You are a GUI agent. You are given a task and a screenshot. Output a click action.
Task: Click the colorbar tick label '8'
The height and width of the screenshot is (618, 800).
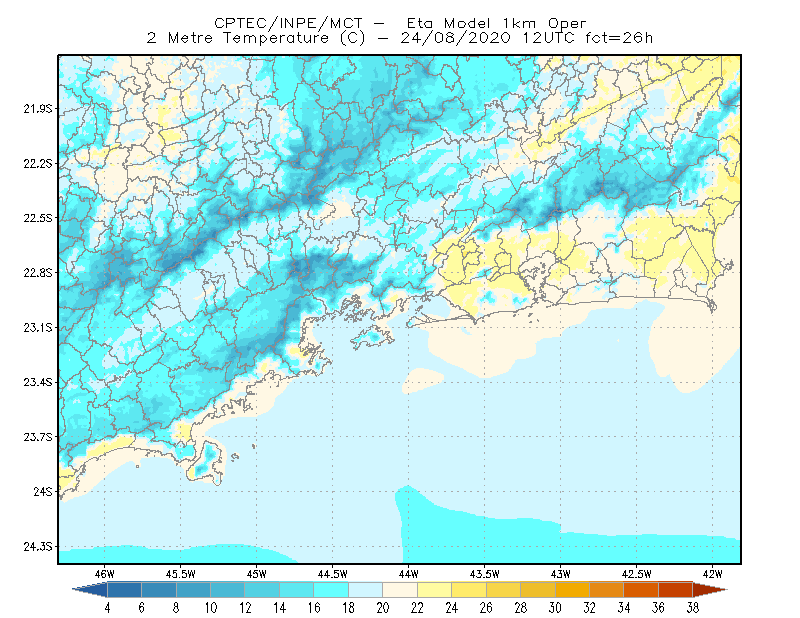tap(176, 608)
